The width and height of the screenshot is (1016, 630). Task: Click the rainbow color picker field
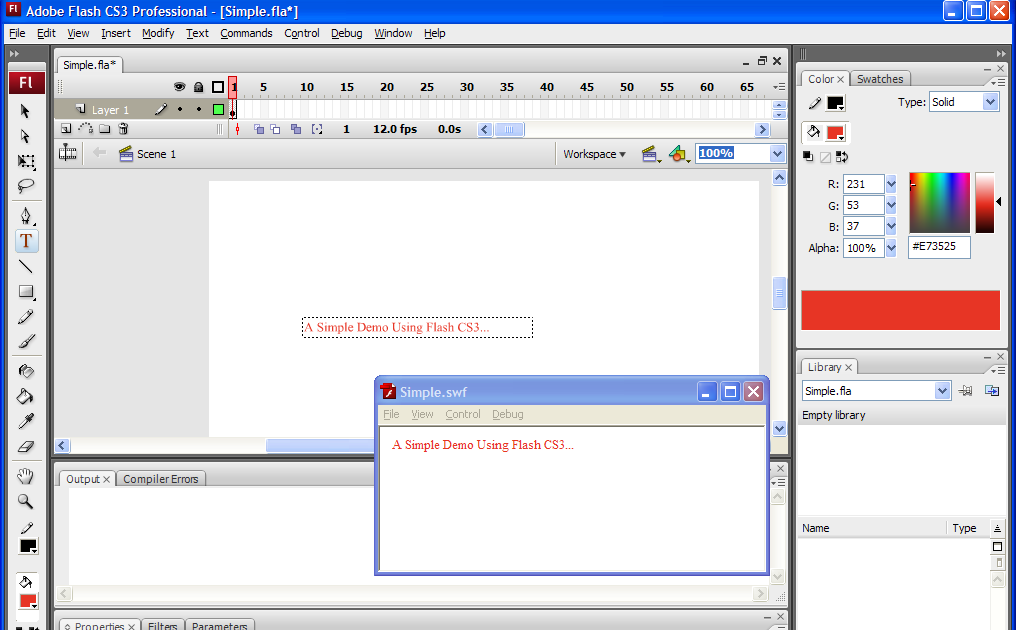(940, 203)
